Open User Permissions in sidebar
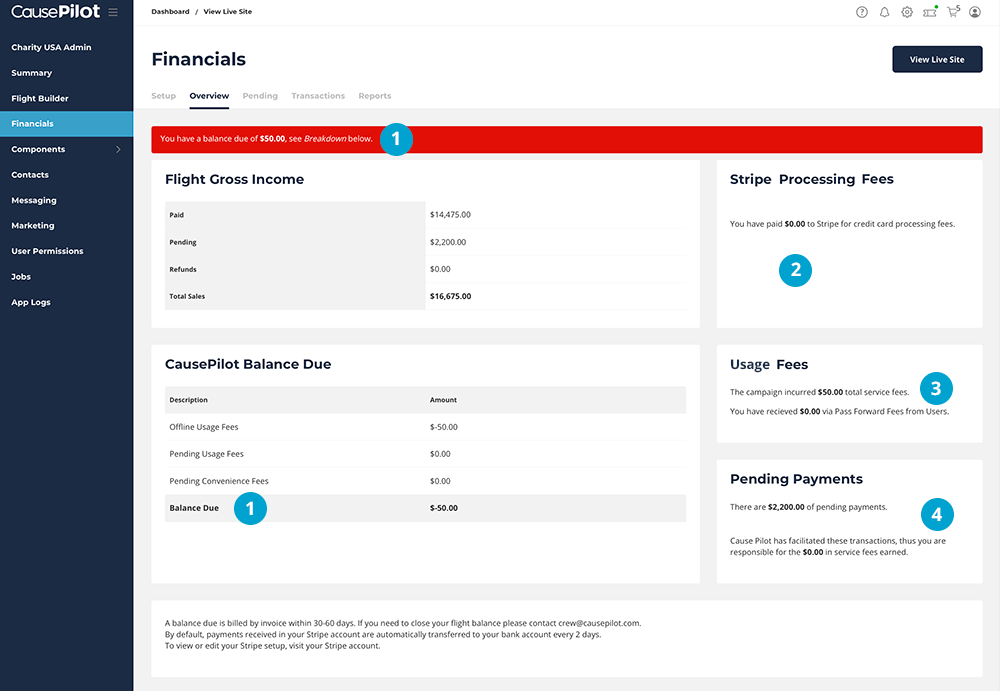Image resolution: width=1000 pixels, height=691 pixels. 47,251
